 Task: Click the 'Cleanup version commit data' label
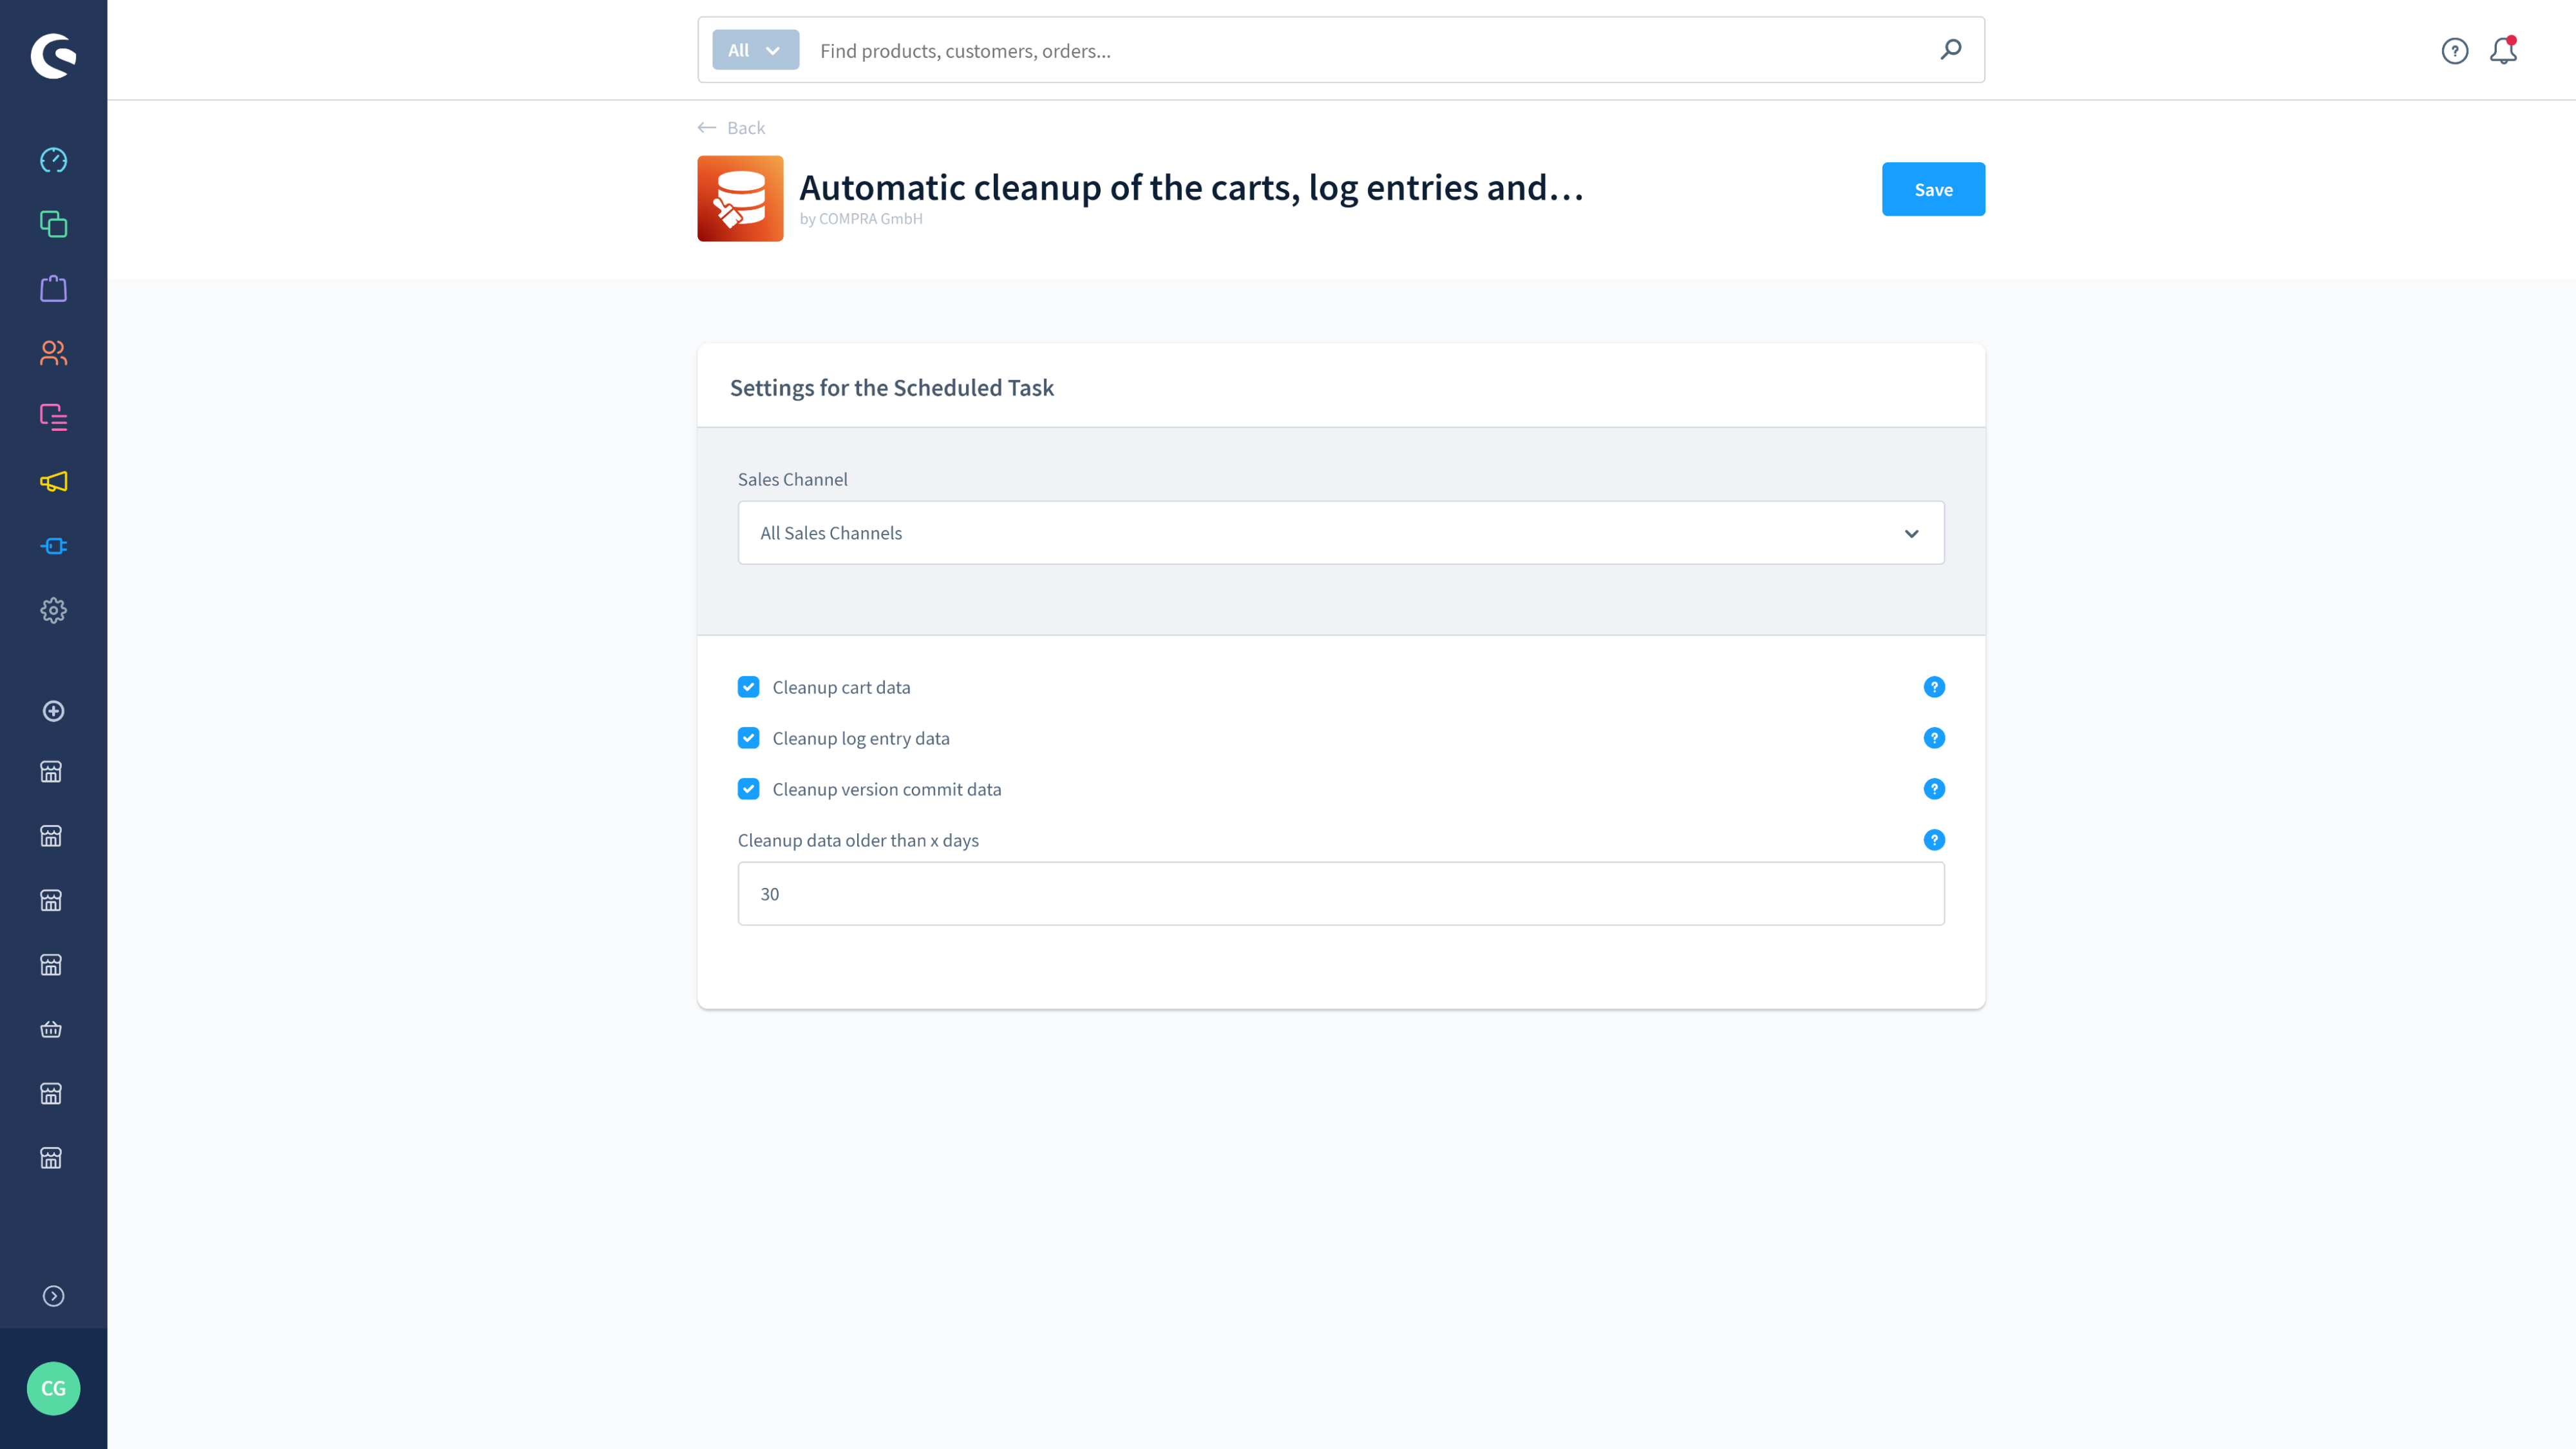coord(886,789)
